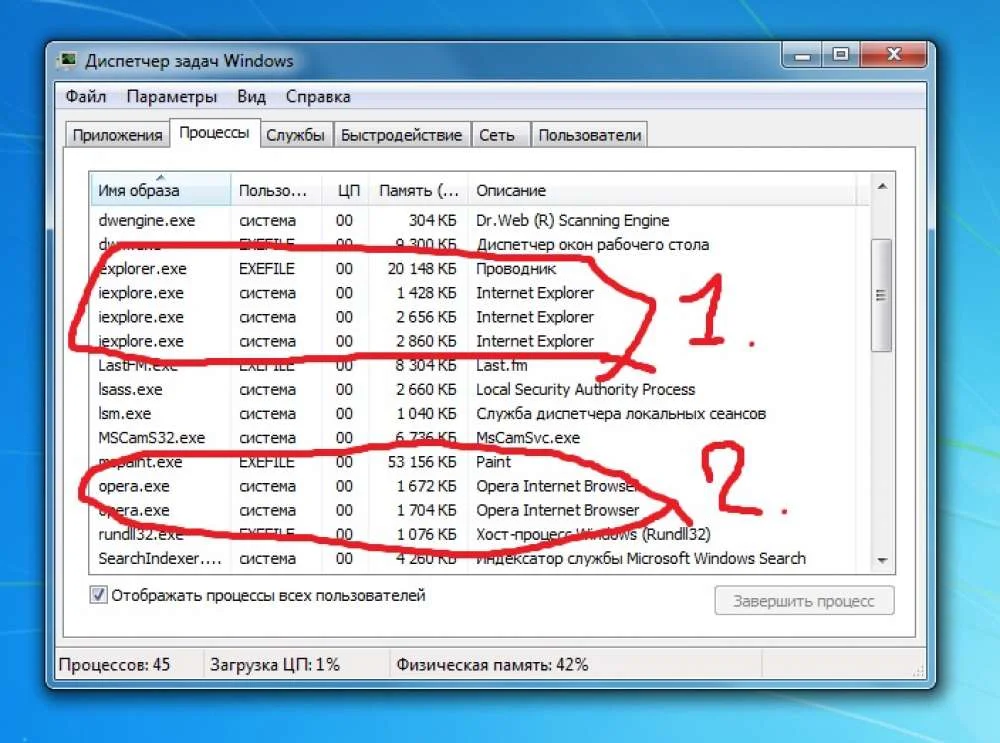Select iexplore.exe row with 1 428 КБ
The image size is (1000, 743).
[x=480, y=293]
